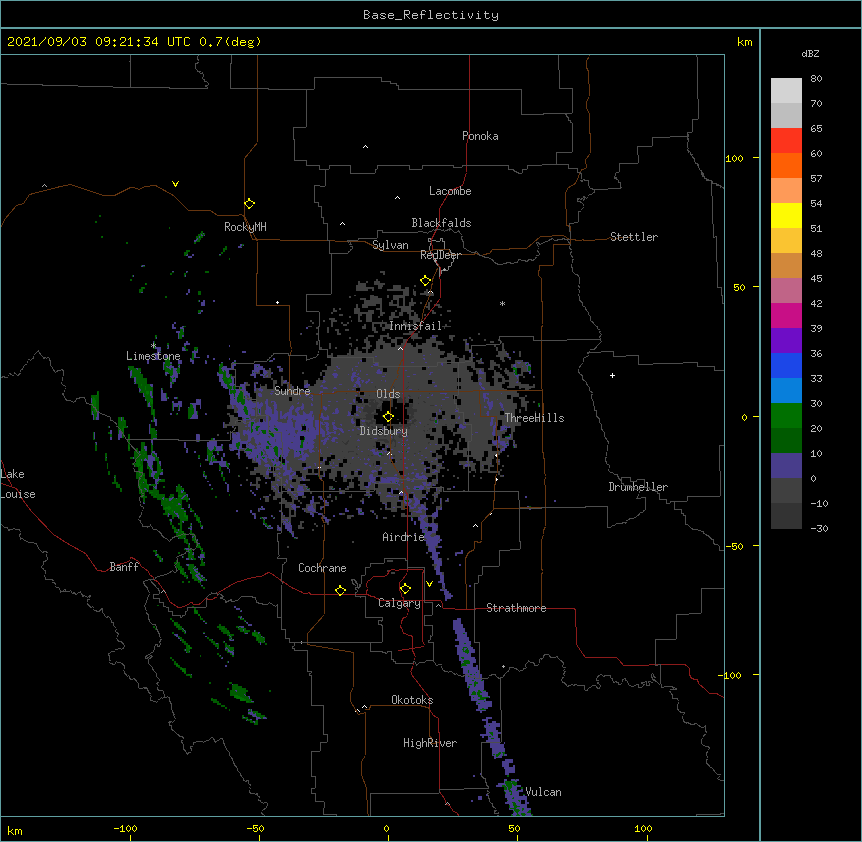This screenshot has width=862, height=842.
Task: Click the -50 tick label on the right axis
Action: click(734, 546)
